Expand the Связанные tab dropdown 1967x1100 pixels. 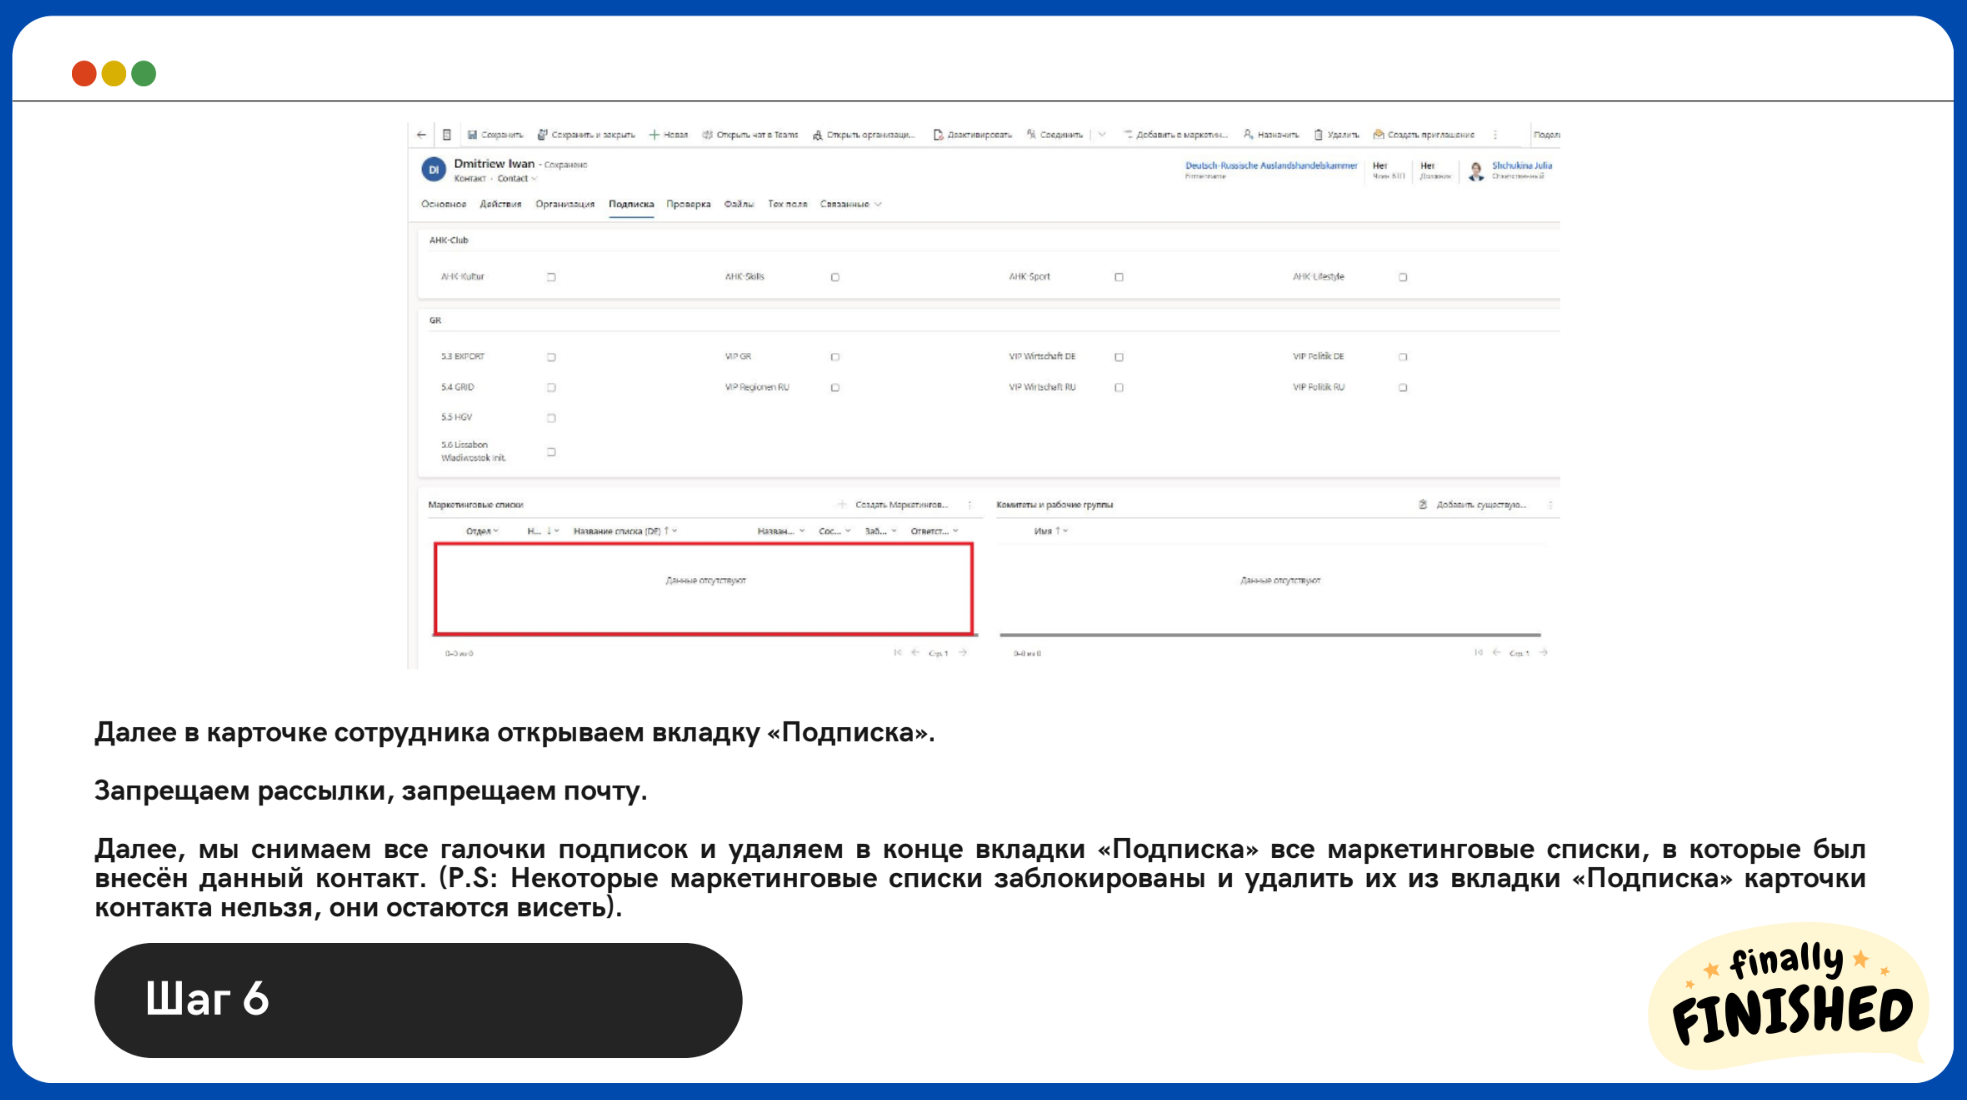[x=851, y=204]
